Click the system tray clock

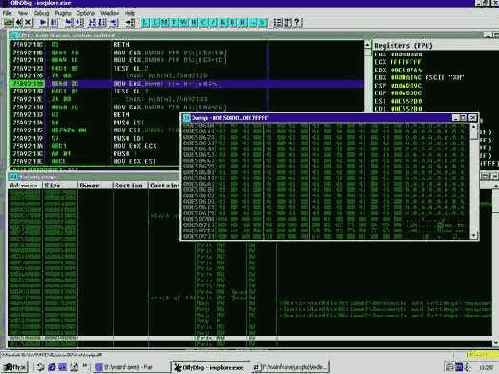point(486,367)
